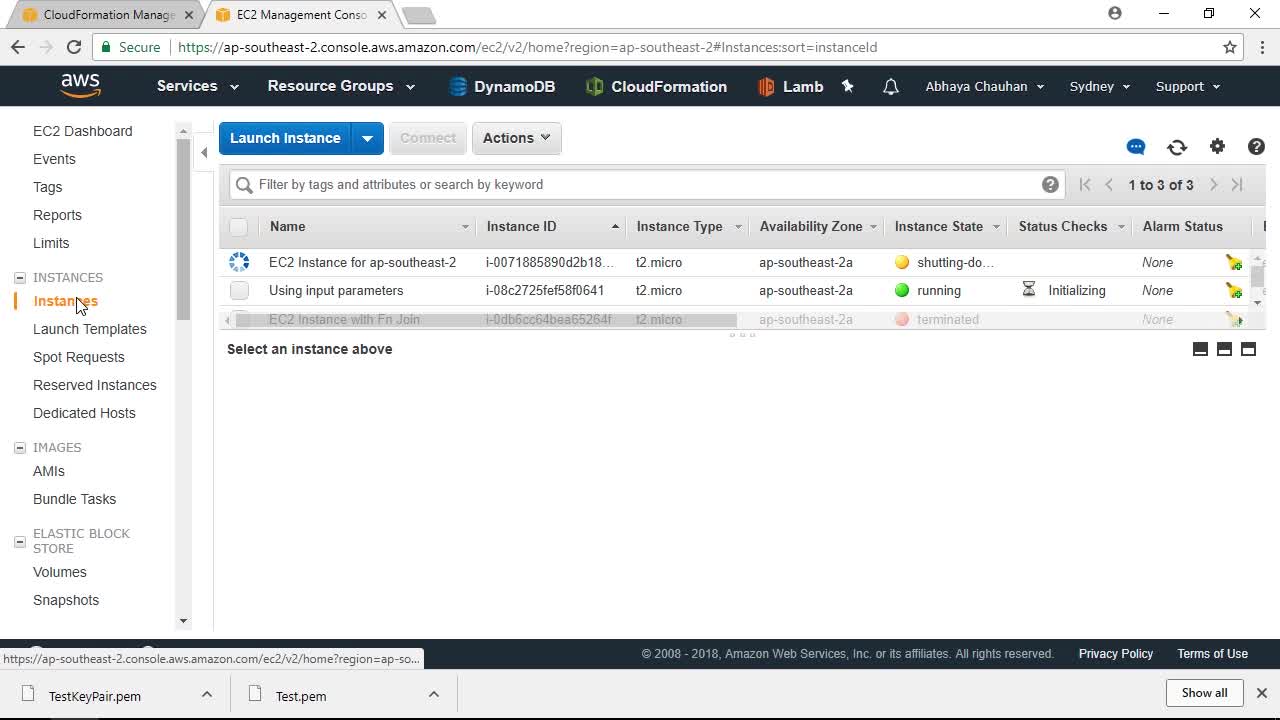The image size is (1280, 720).
Task: Open the Services dropdown menu
Action: pyautogui.click(x=197, y=86)
